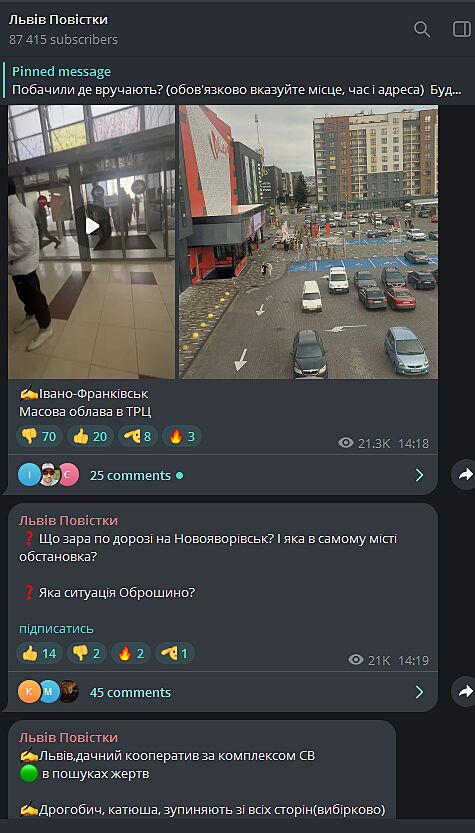Share the Ivano-Frankivsk post with forward arrow
Screen dimensions: 475x833
(465, 474)
